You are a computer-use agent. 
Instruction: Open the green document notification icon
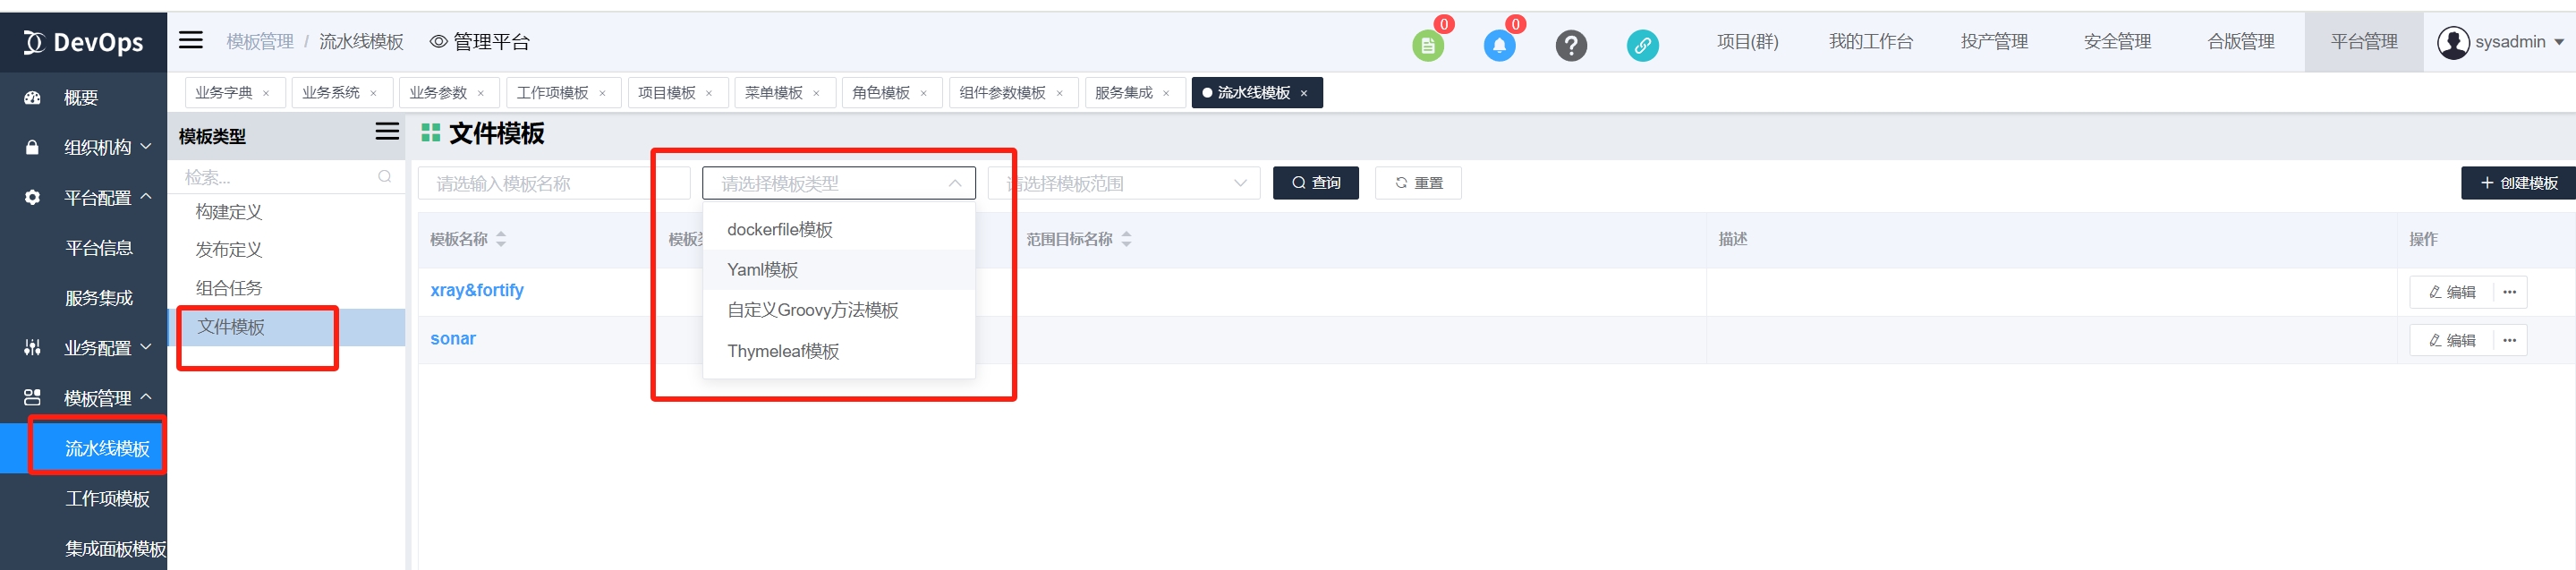1427,45
